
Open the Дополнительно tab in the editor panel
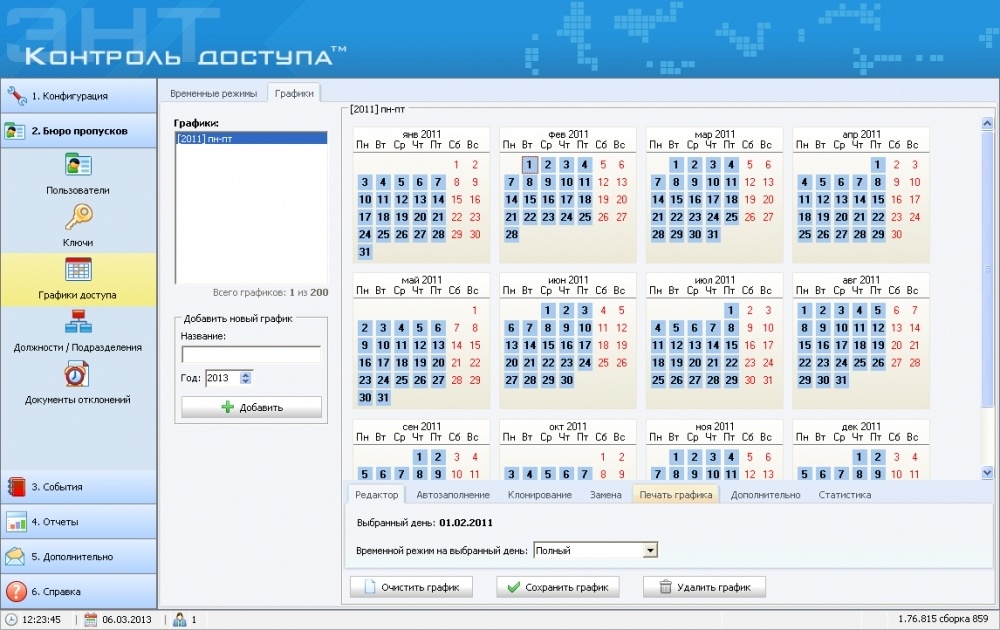(x=765, y=495)
